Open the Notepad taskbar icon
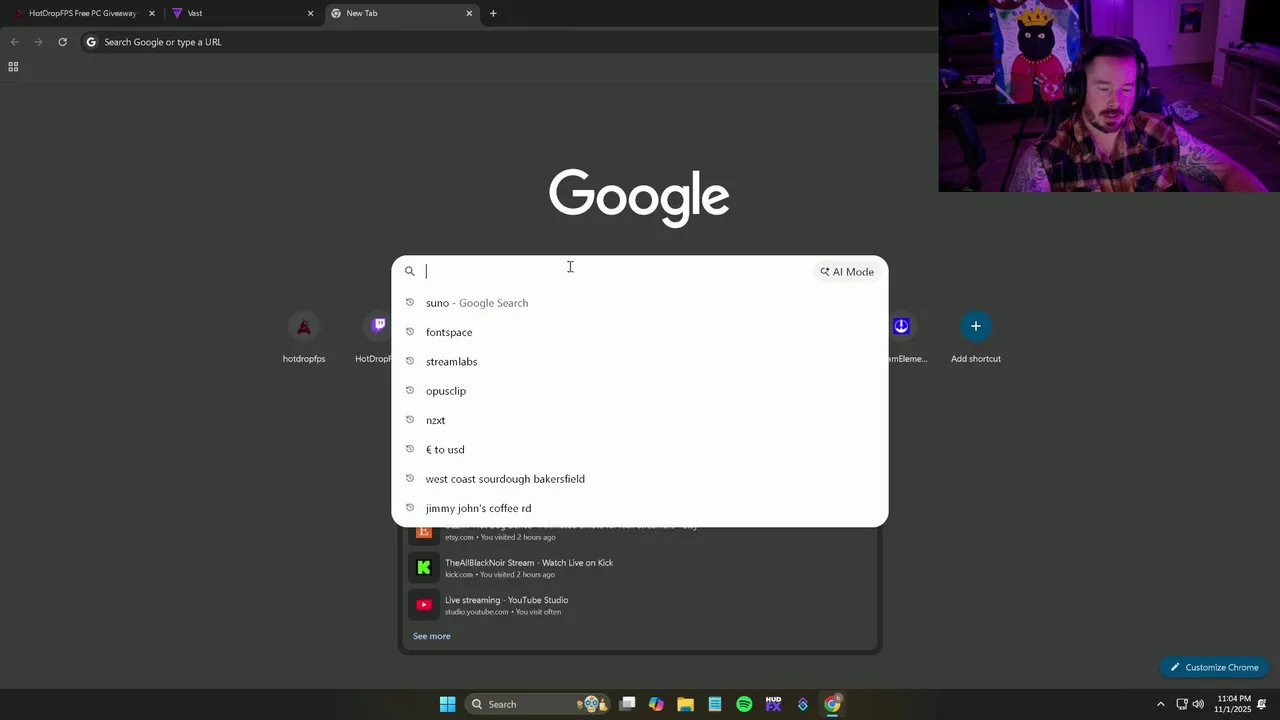The image size is (1280, 720). click(x=715, y=704)
